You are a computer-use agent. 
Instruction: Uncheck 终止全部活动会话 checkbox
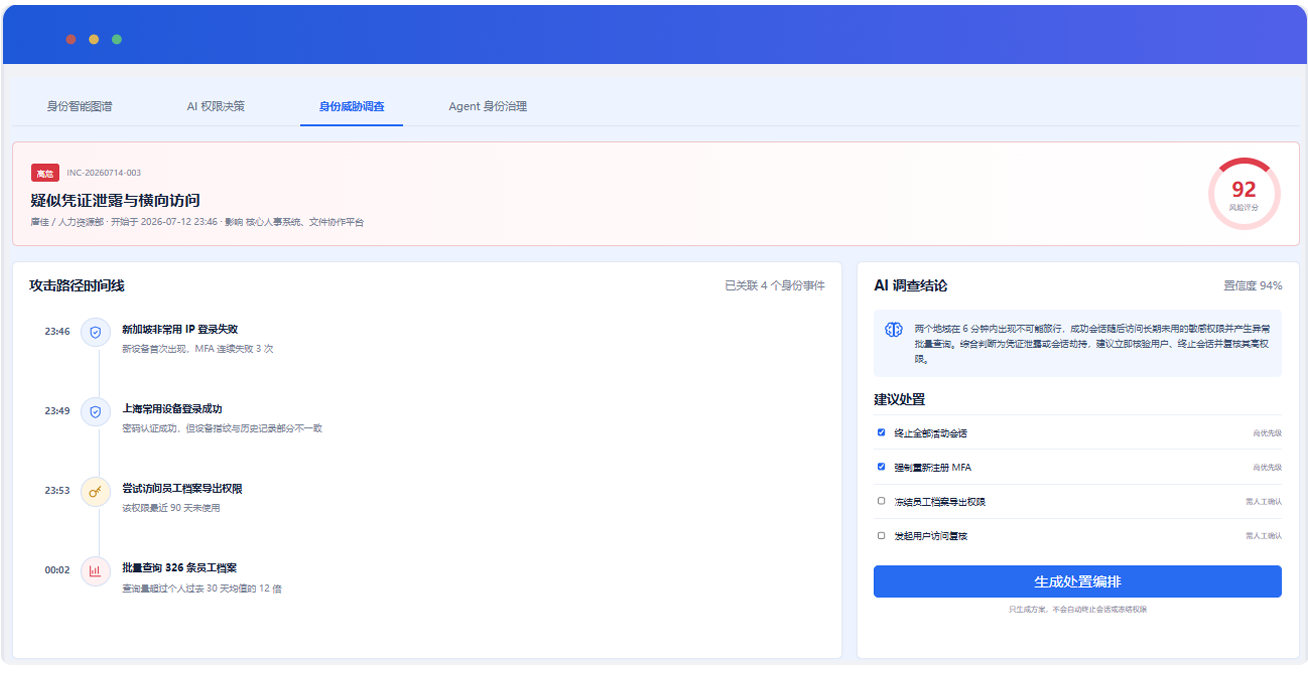tap(881, 432)
